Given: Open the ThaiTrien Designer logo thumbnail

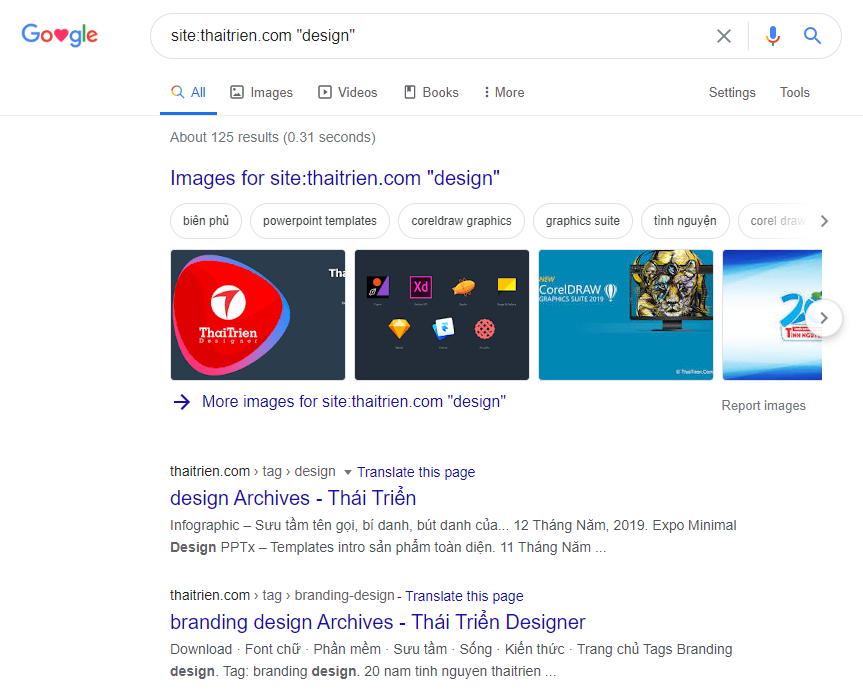Looking at the screenshot, I should (257, 315).
